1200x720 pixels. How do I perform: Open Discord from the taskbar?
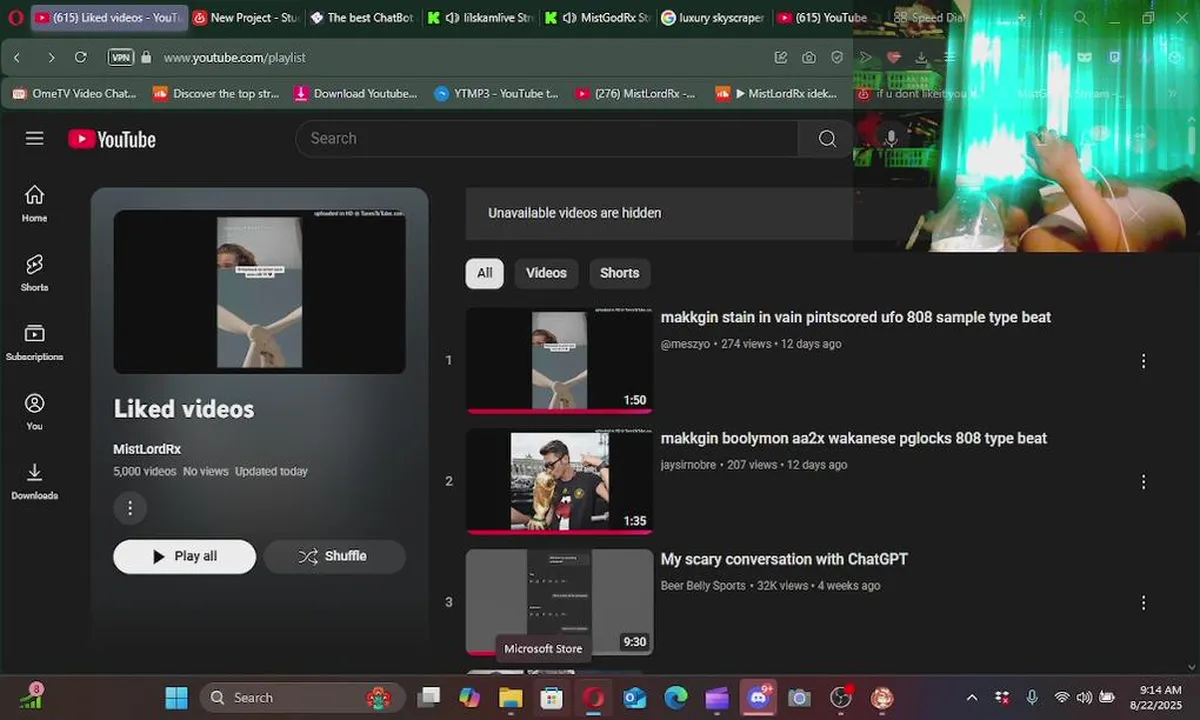pyautogui.click(x=758, y=698)
